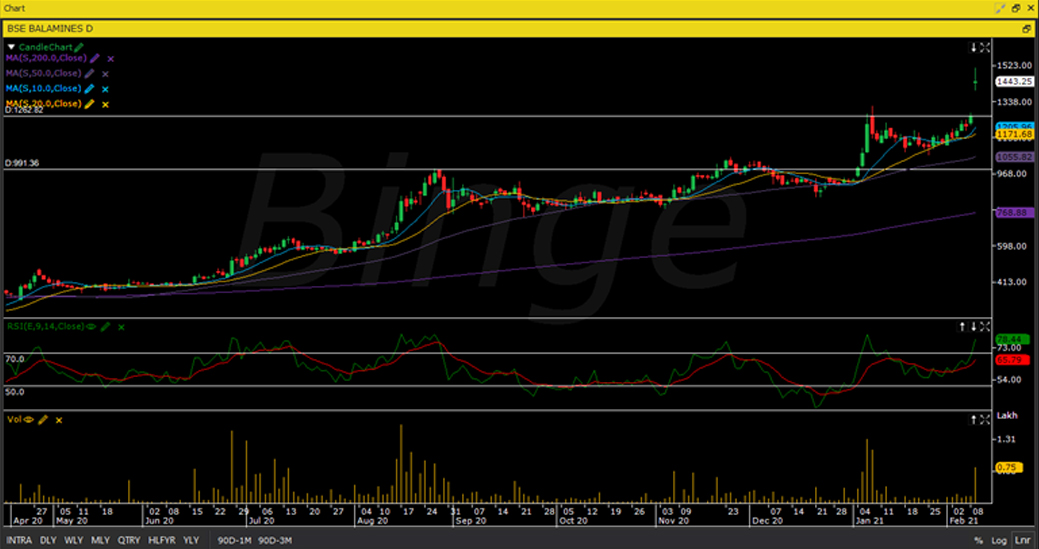Switch to YLY timeframe
This screenshot has height=549, width=1039.
pos(191,540)
